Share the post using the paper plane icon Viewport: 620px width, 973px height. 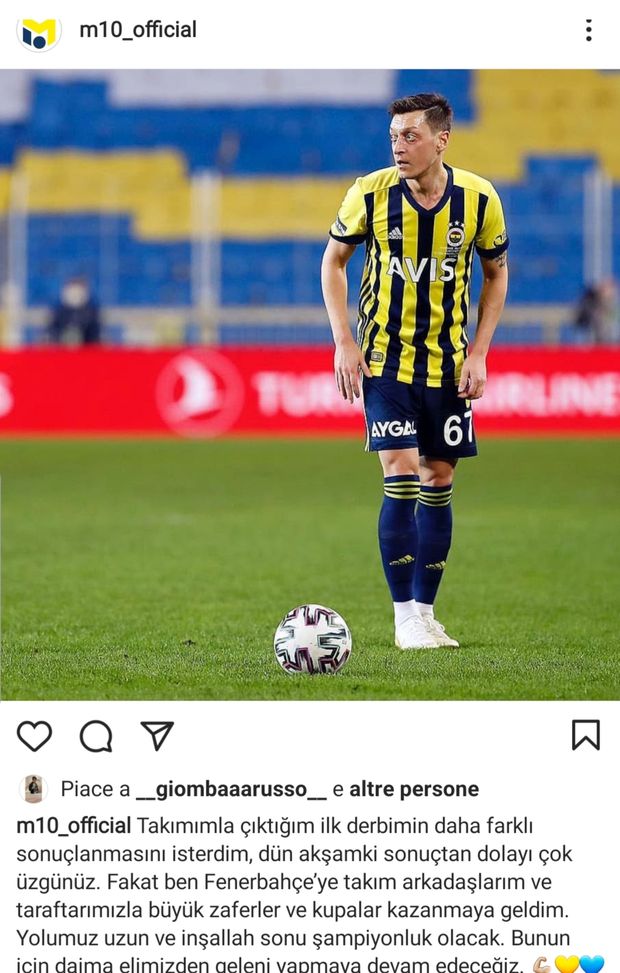tap(157, 736)
